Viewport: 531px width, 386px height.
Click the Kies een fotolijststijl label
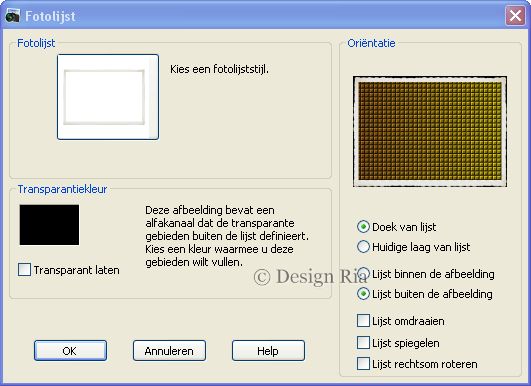(219, 69)
